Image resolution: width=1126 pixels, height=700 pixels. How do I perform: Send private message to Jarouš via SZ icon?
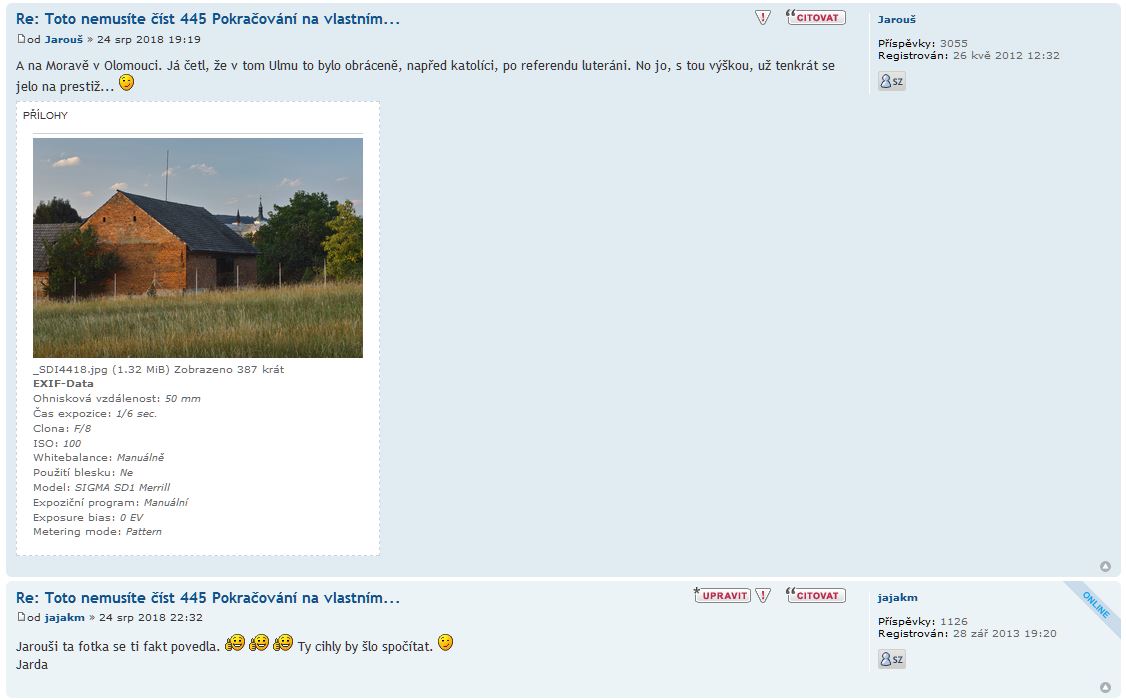(x=891, y=81)
